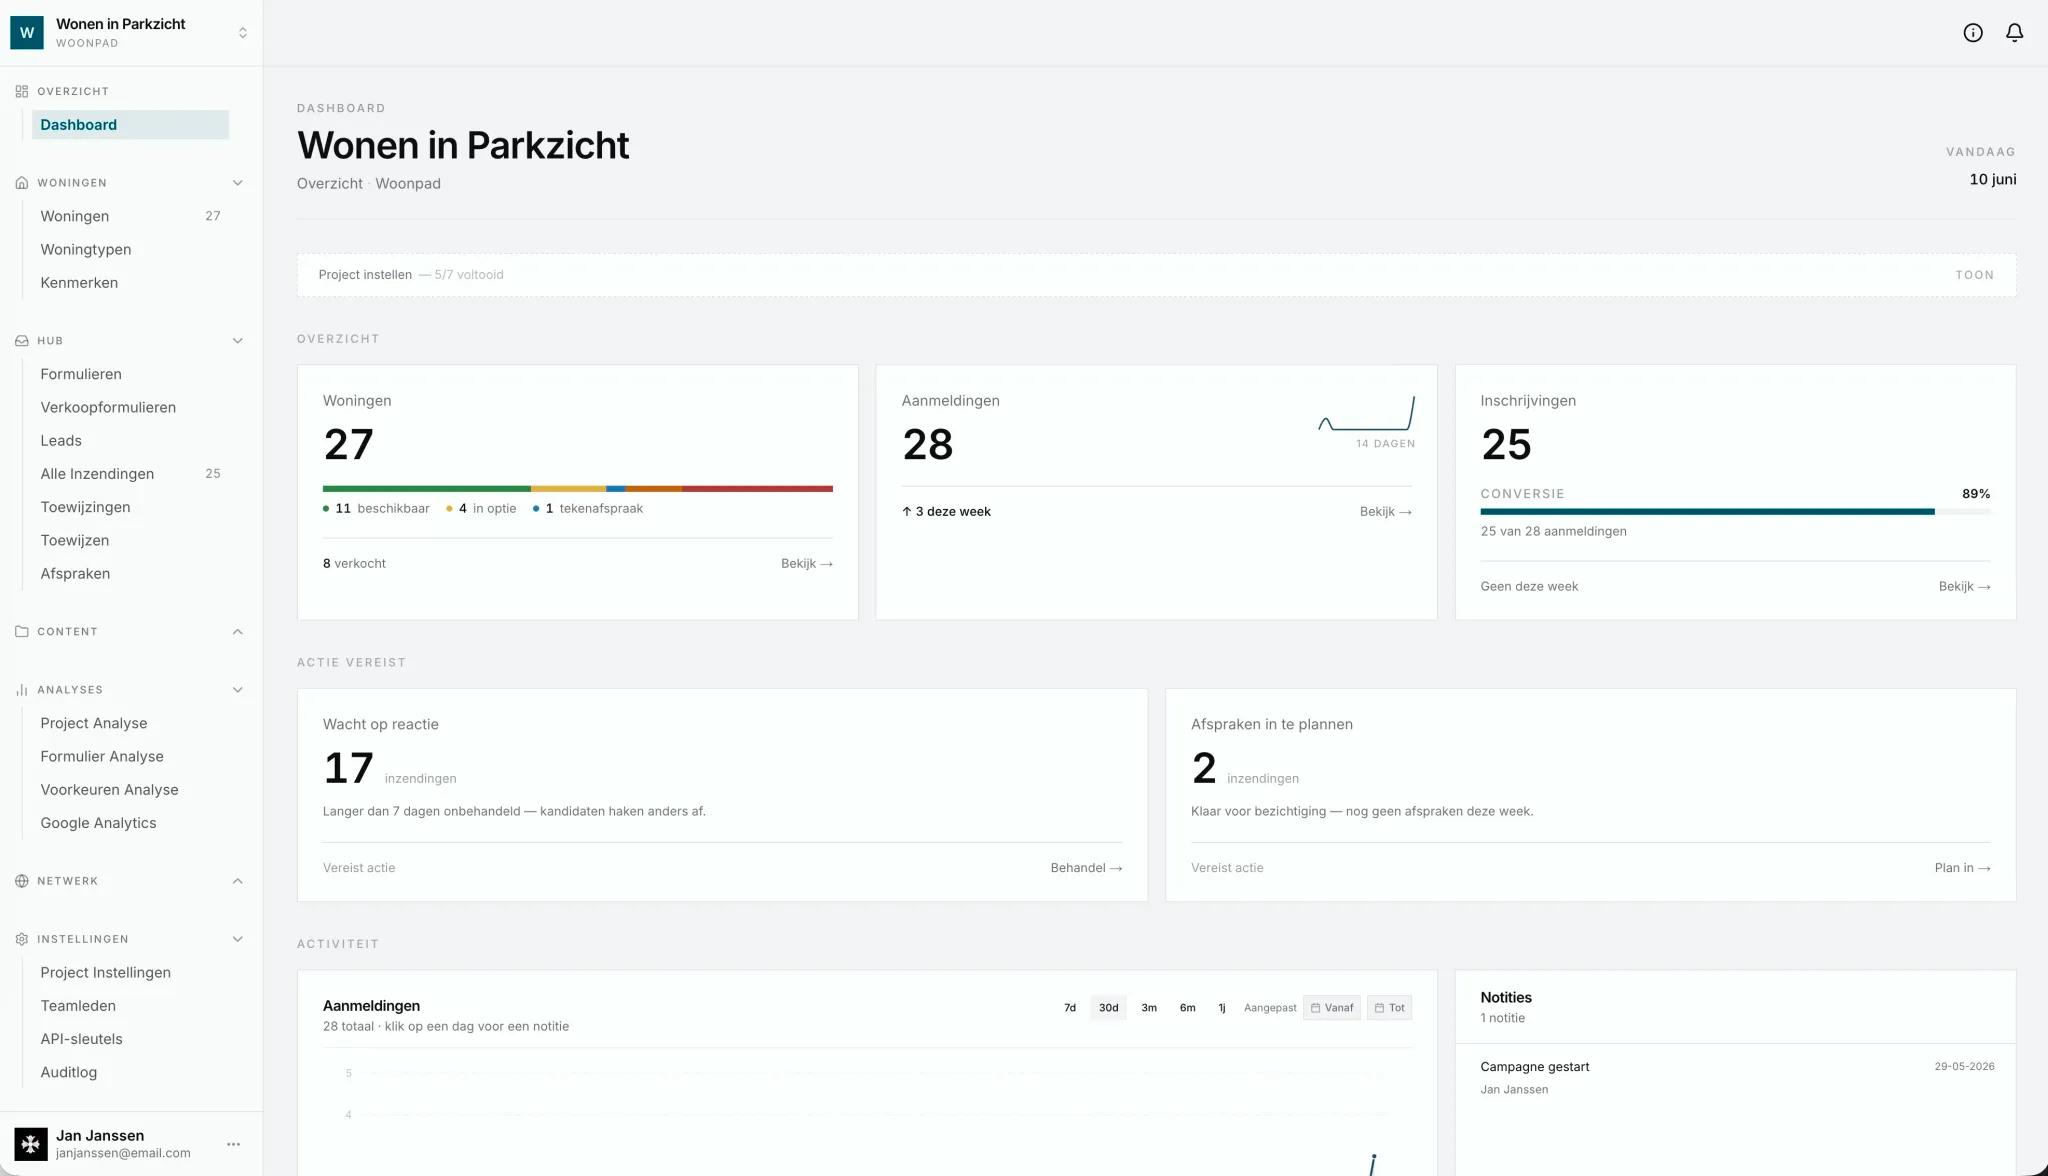This screenshot has height=1176, width=2048.
Task: Collapse the Hub sidebar section
Action: (x=238, y=341)
